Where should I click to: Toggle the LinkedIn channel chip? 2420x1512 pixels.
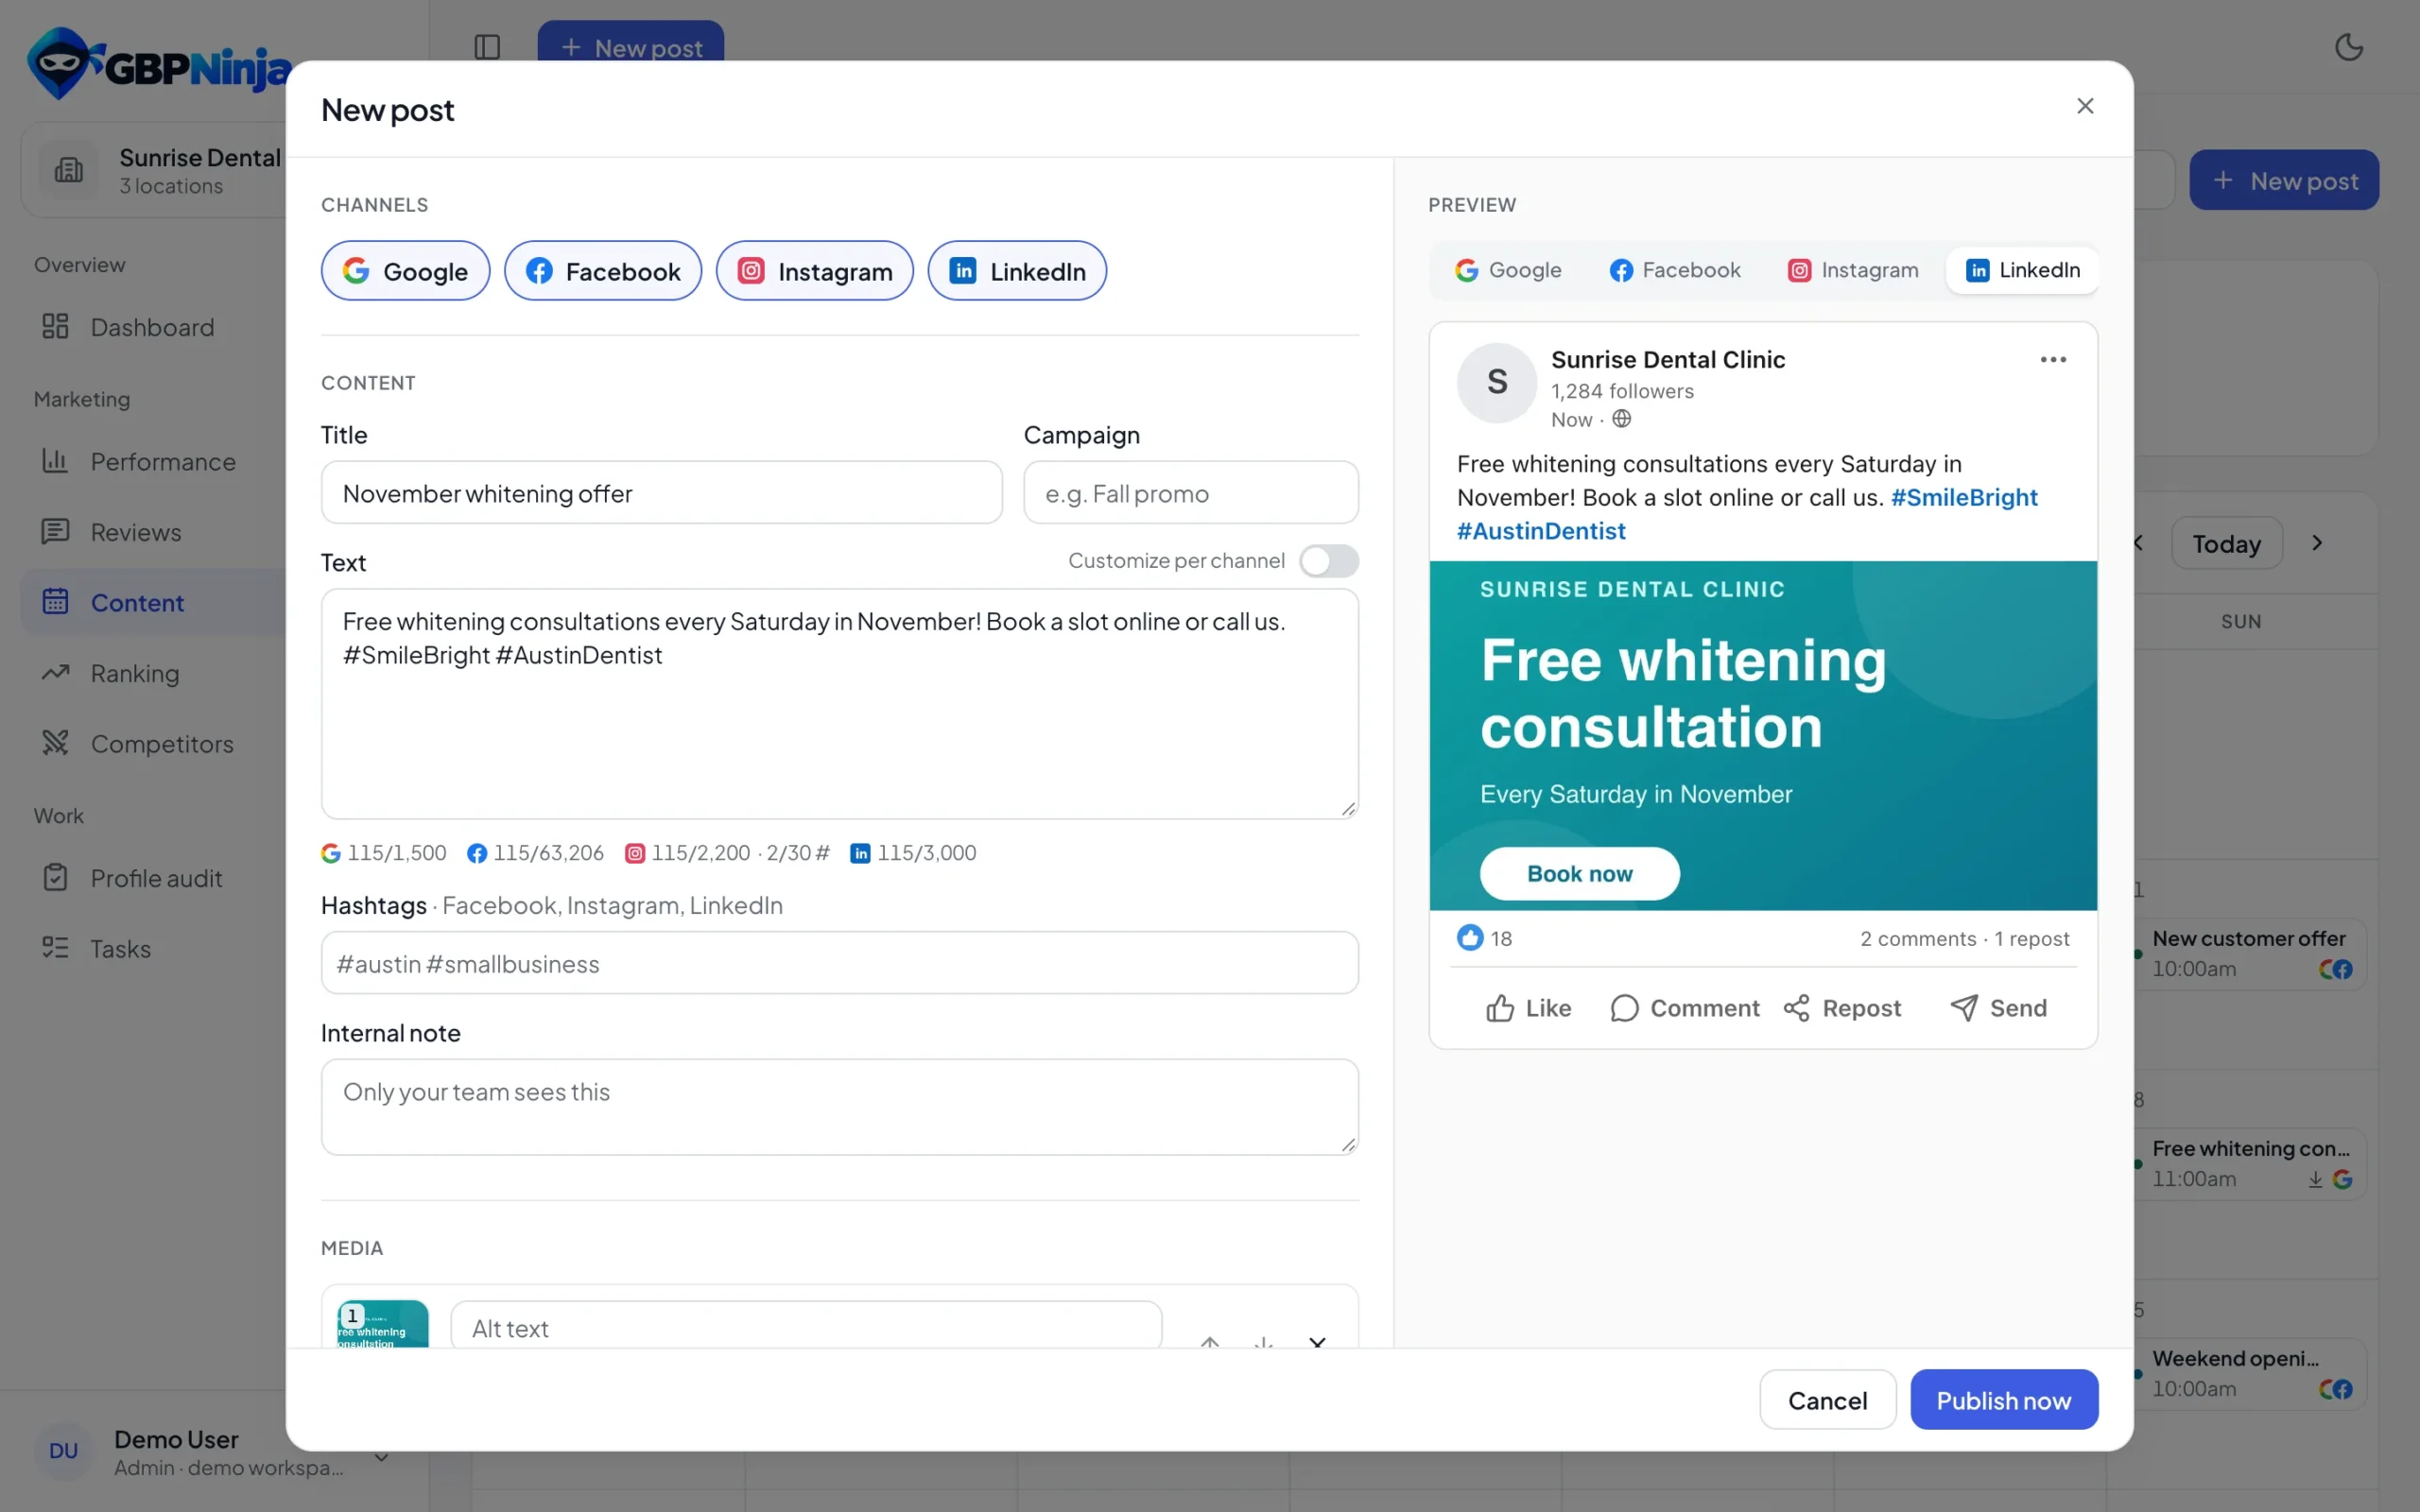tap(1017, 271)
